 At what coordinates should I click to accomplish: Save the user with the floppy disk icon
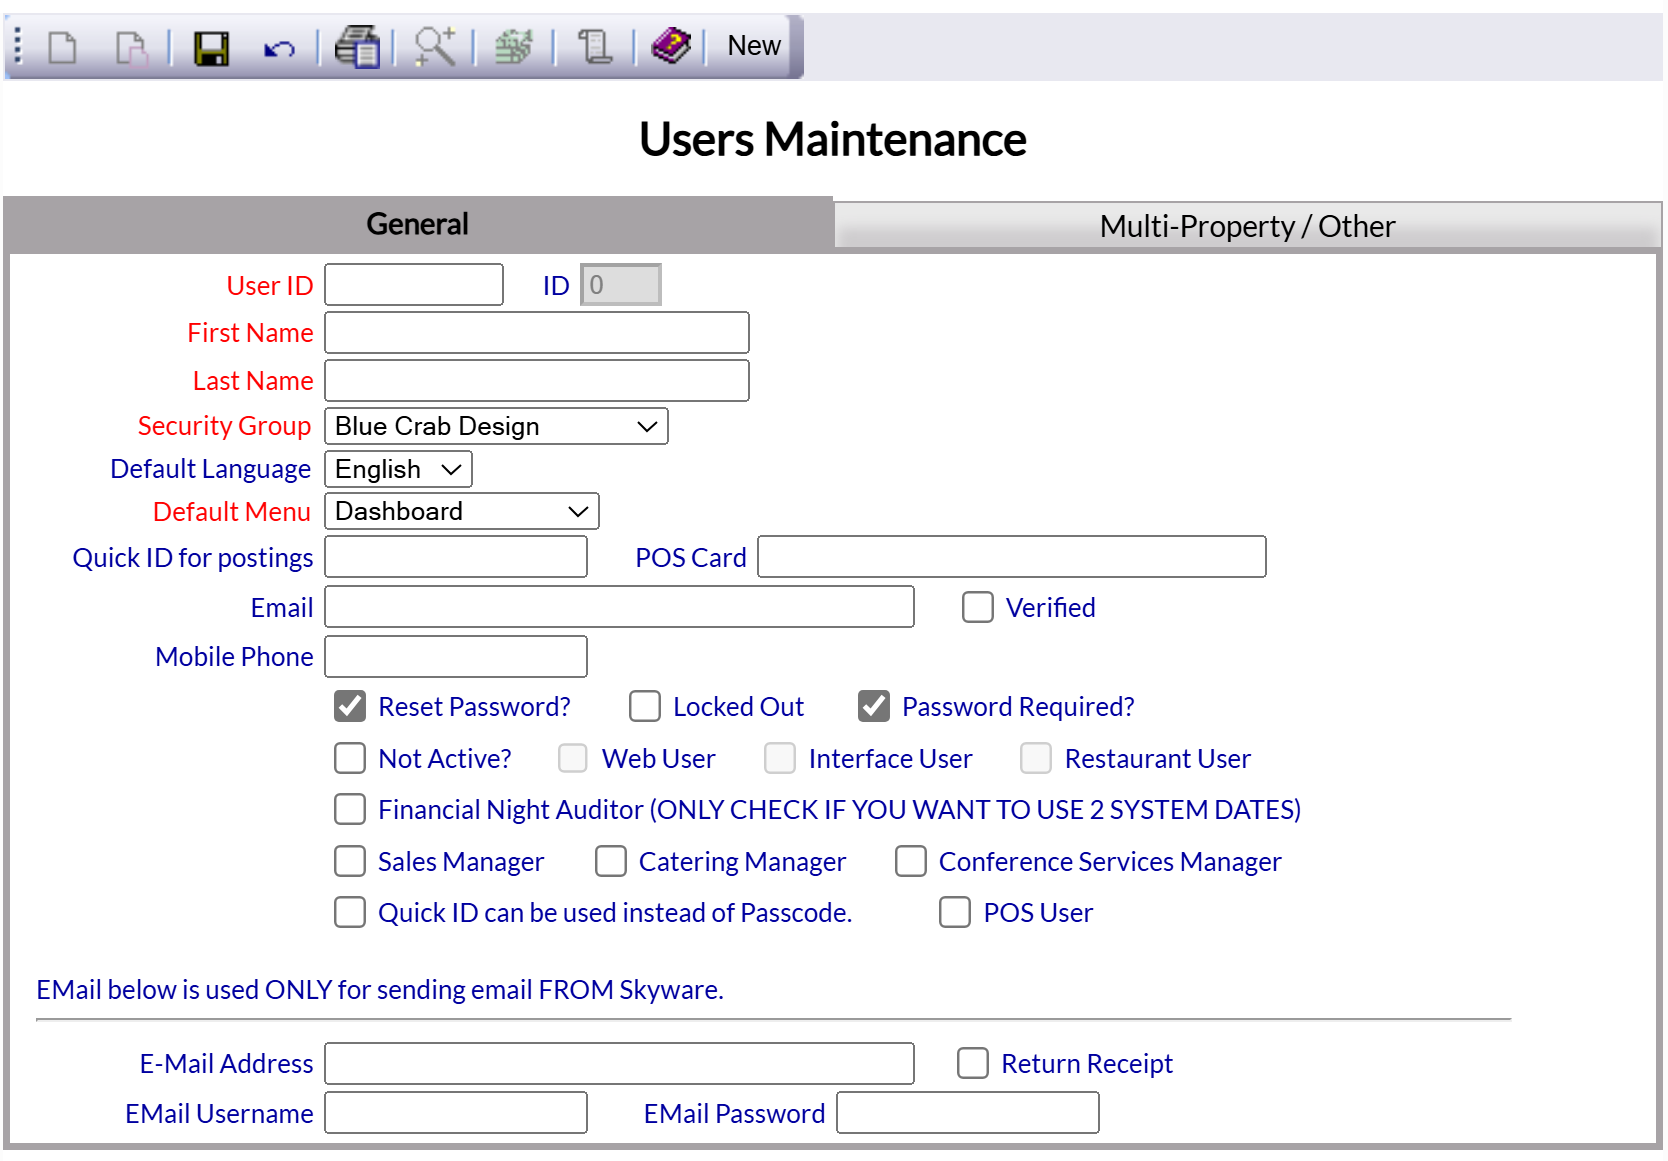[x=211, y=48]
